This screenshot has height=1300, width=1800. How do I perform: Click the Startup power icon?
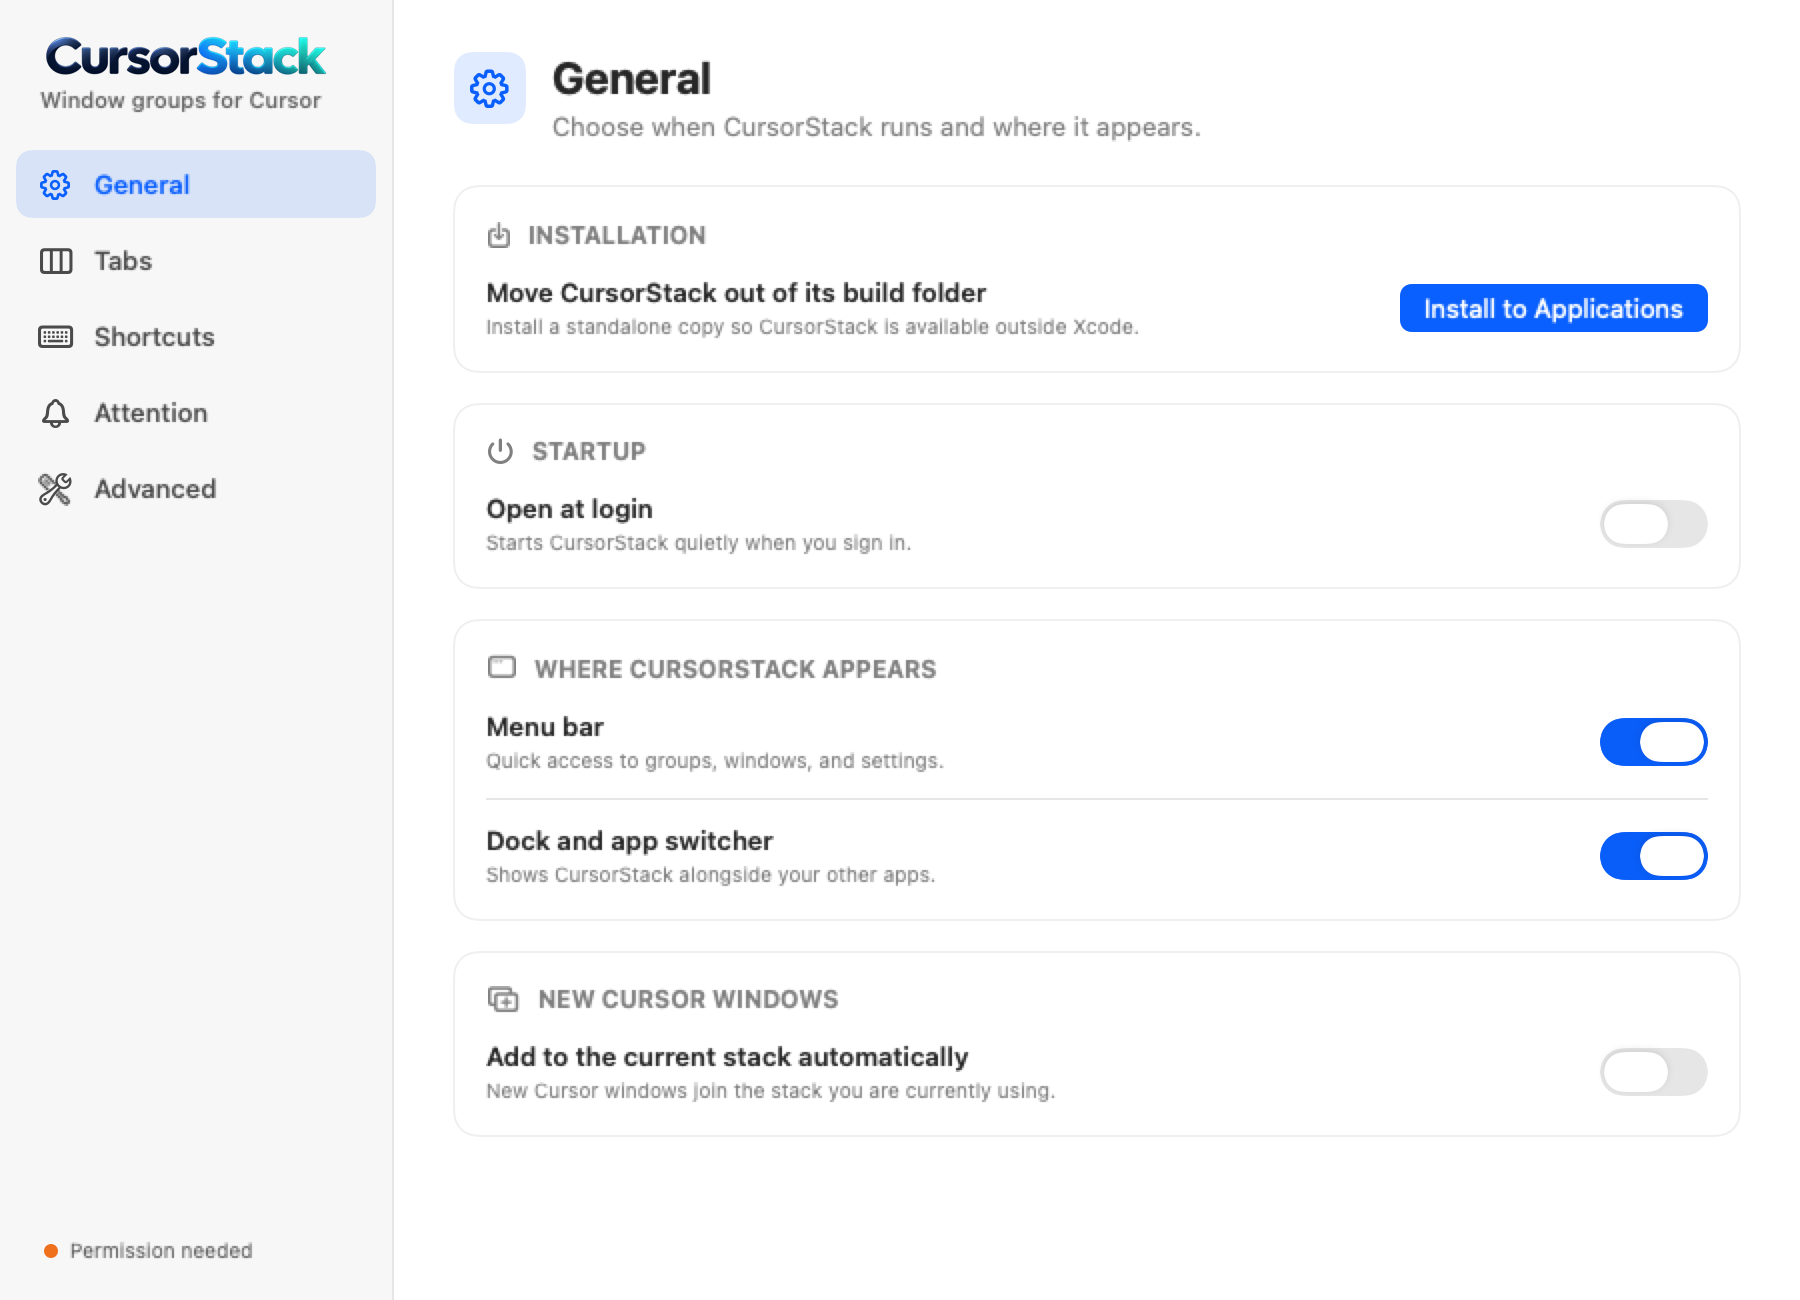tap(500, 451)
